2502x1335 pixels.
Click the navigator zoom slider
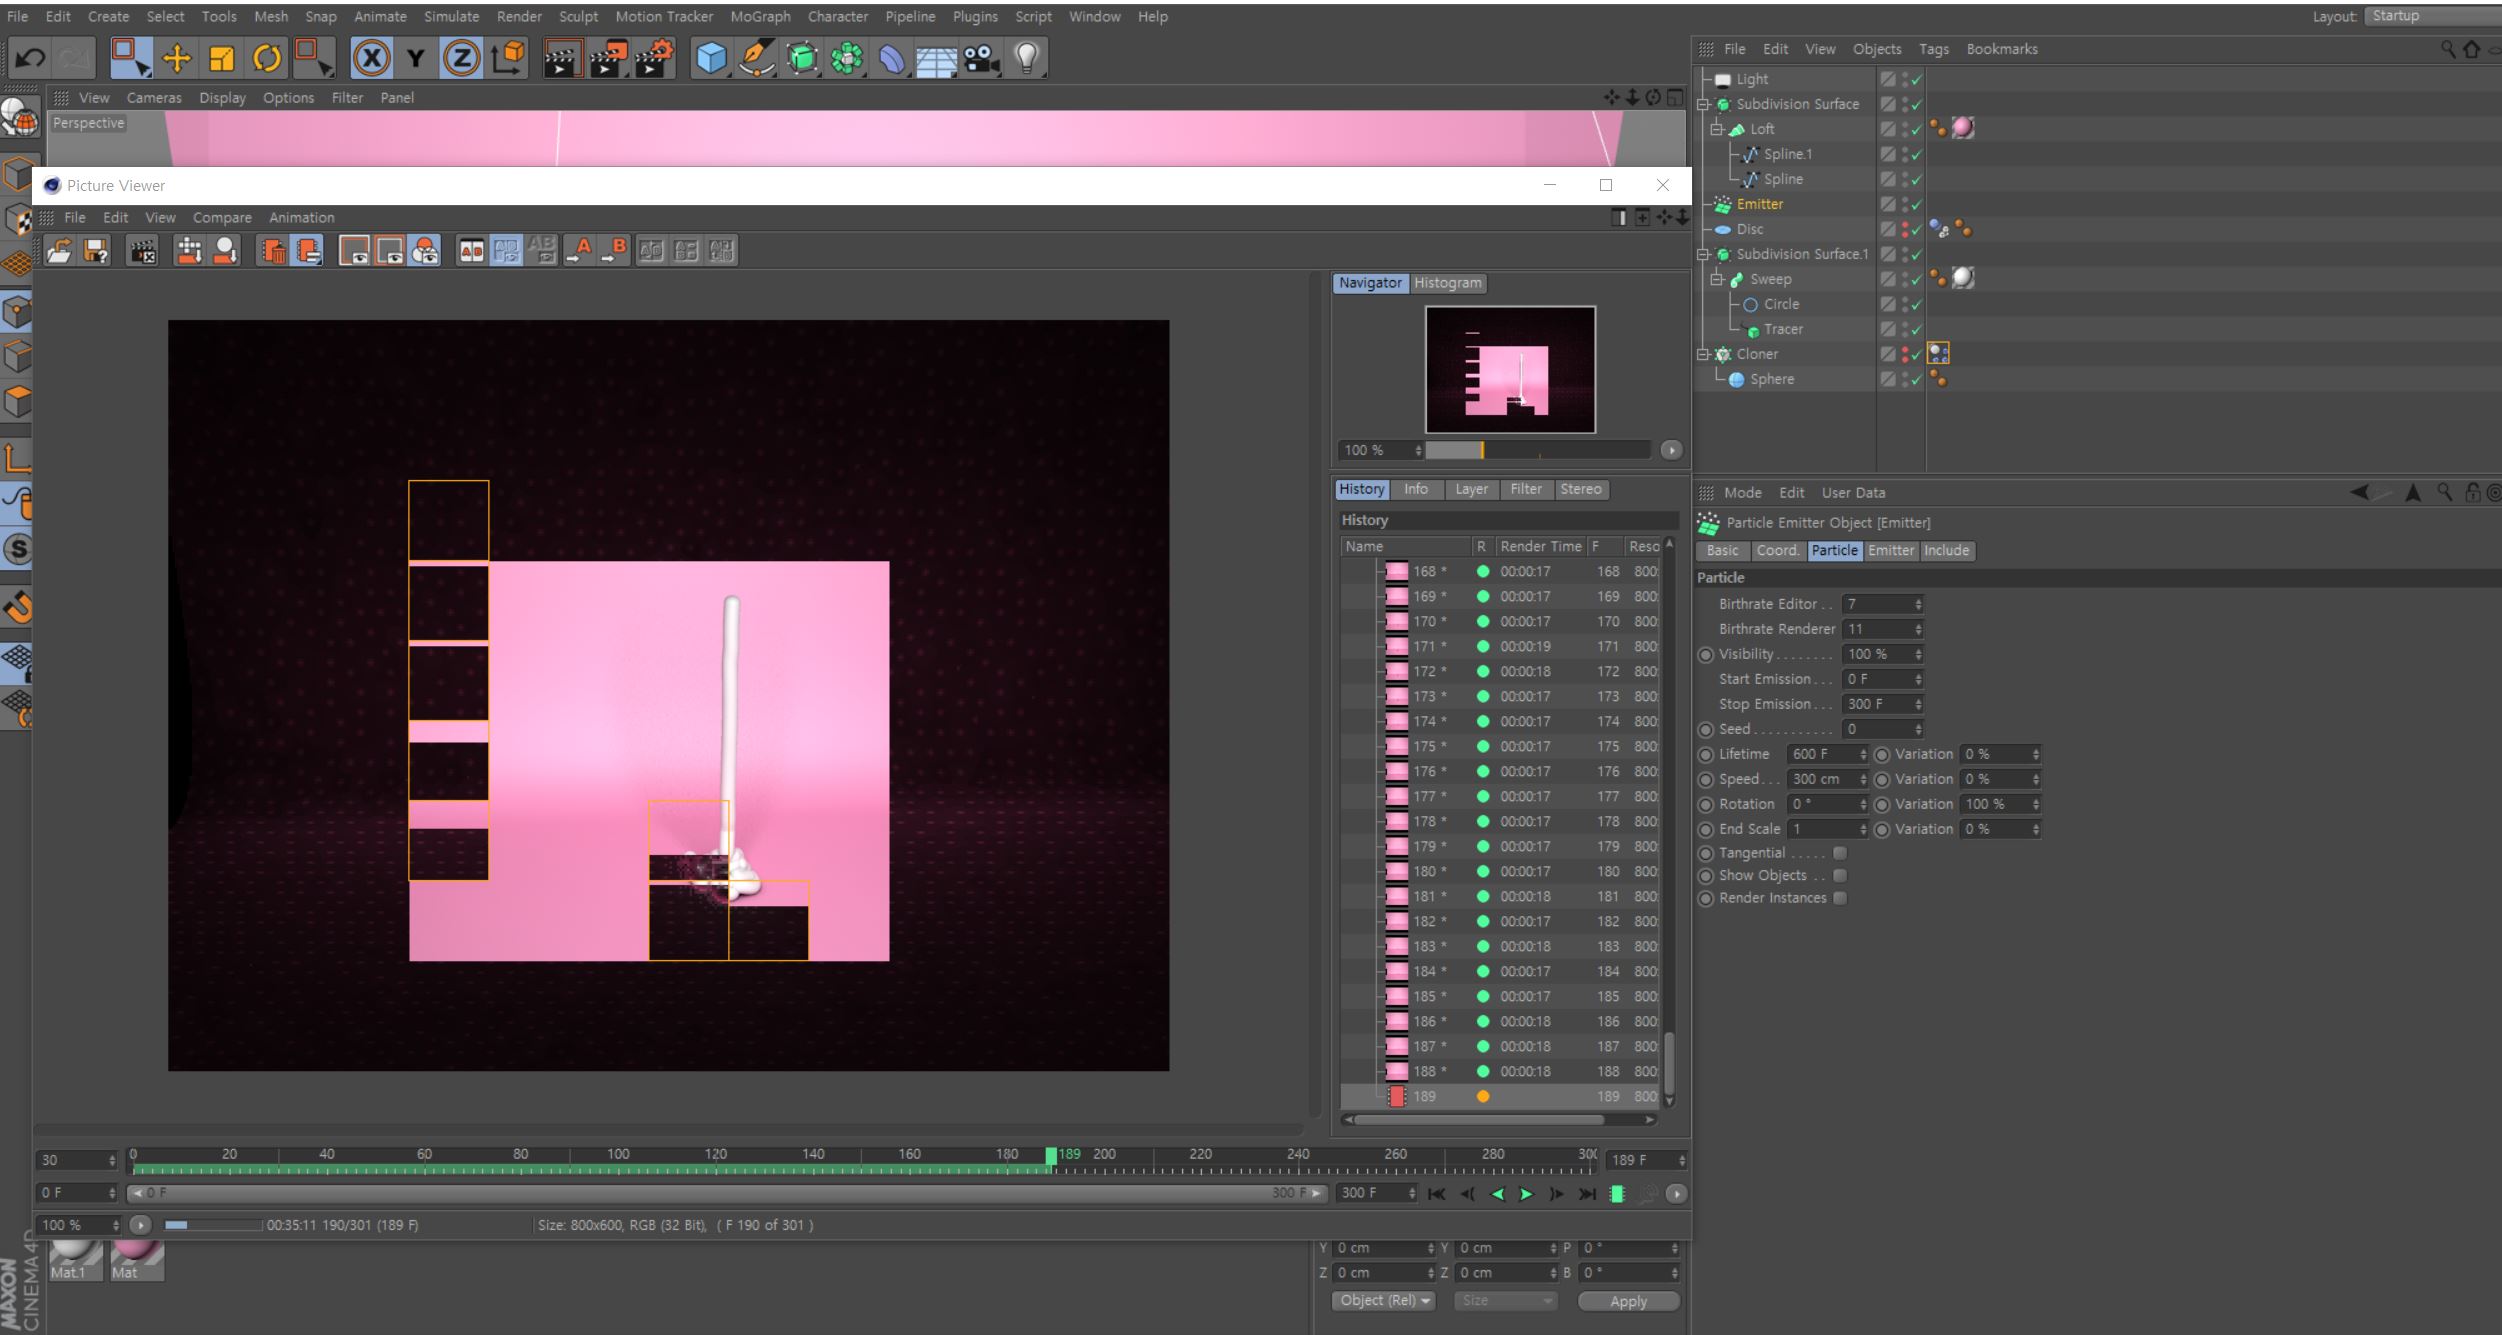coord(1538,450)
